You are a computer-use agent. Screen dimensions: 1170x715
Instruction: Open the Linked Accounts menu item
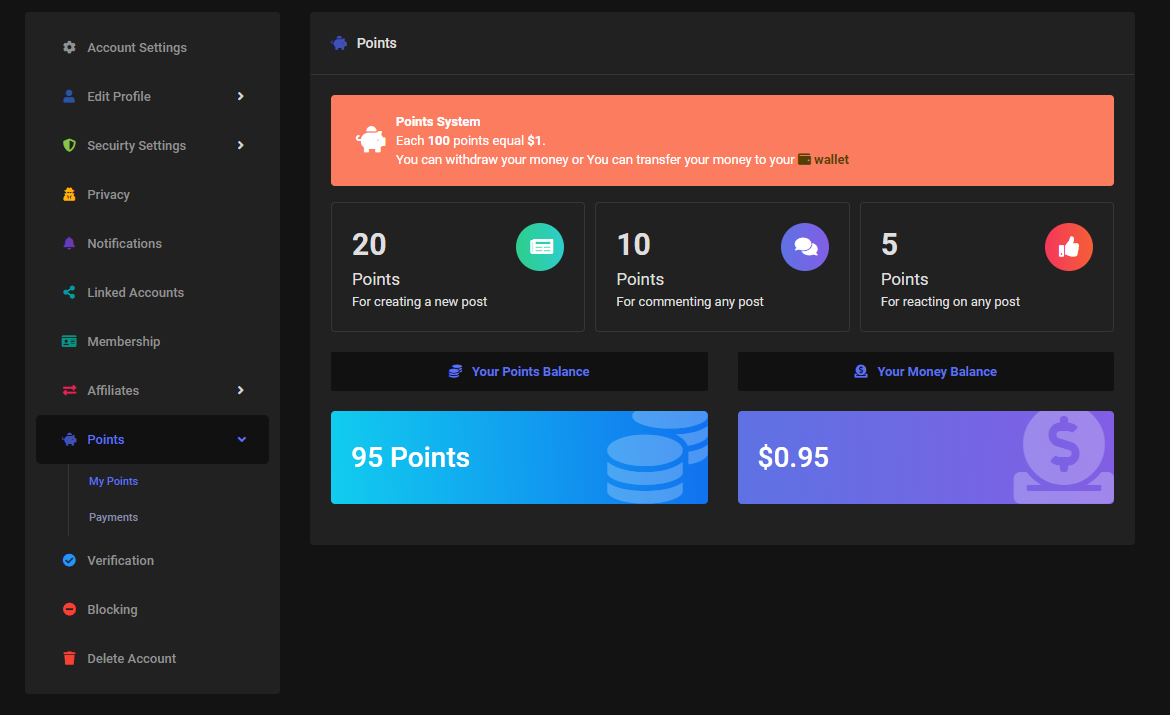(x=152, y=293)
